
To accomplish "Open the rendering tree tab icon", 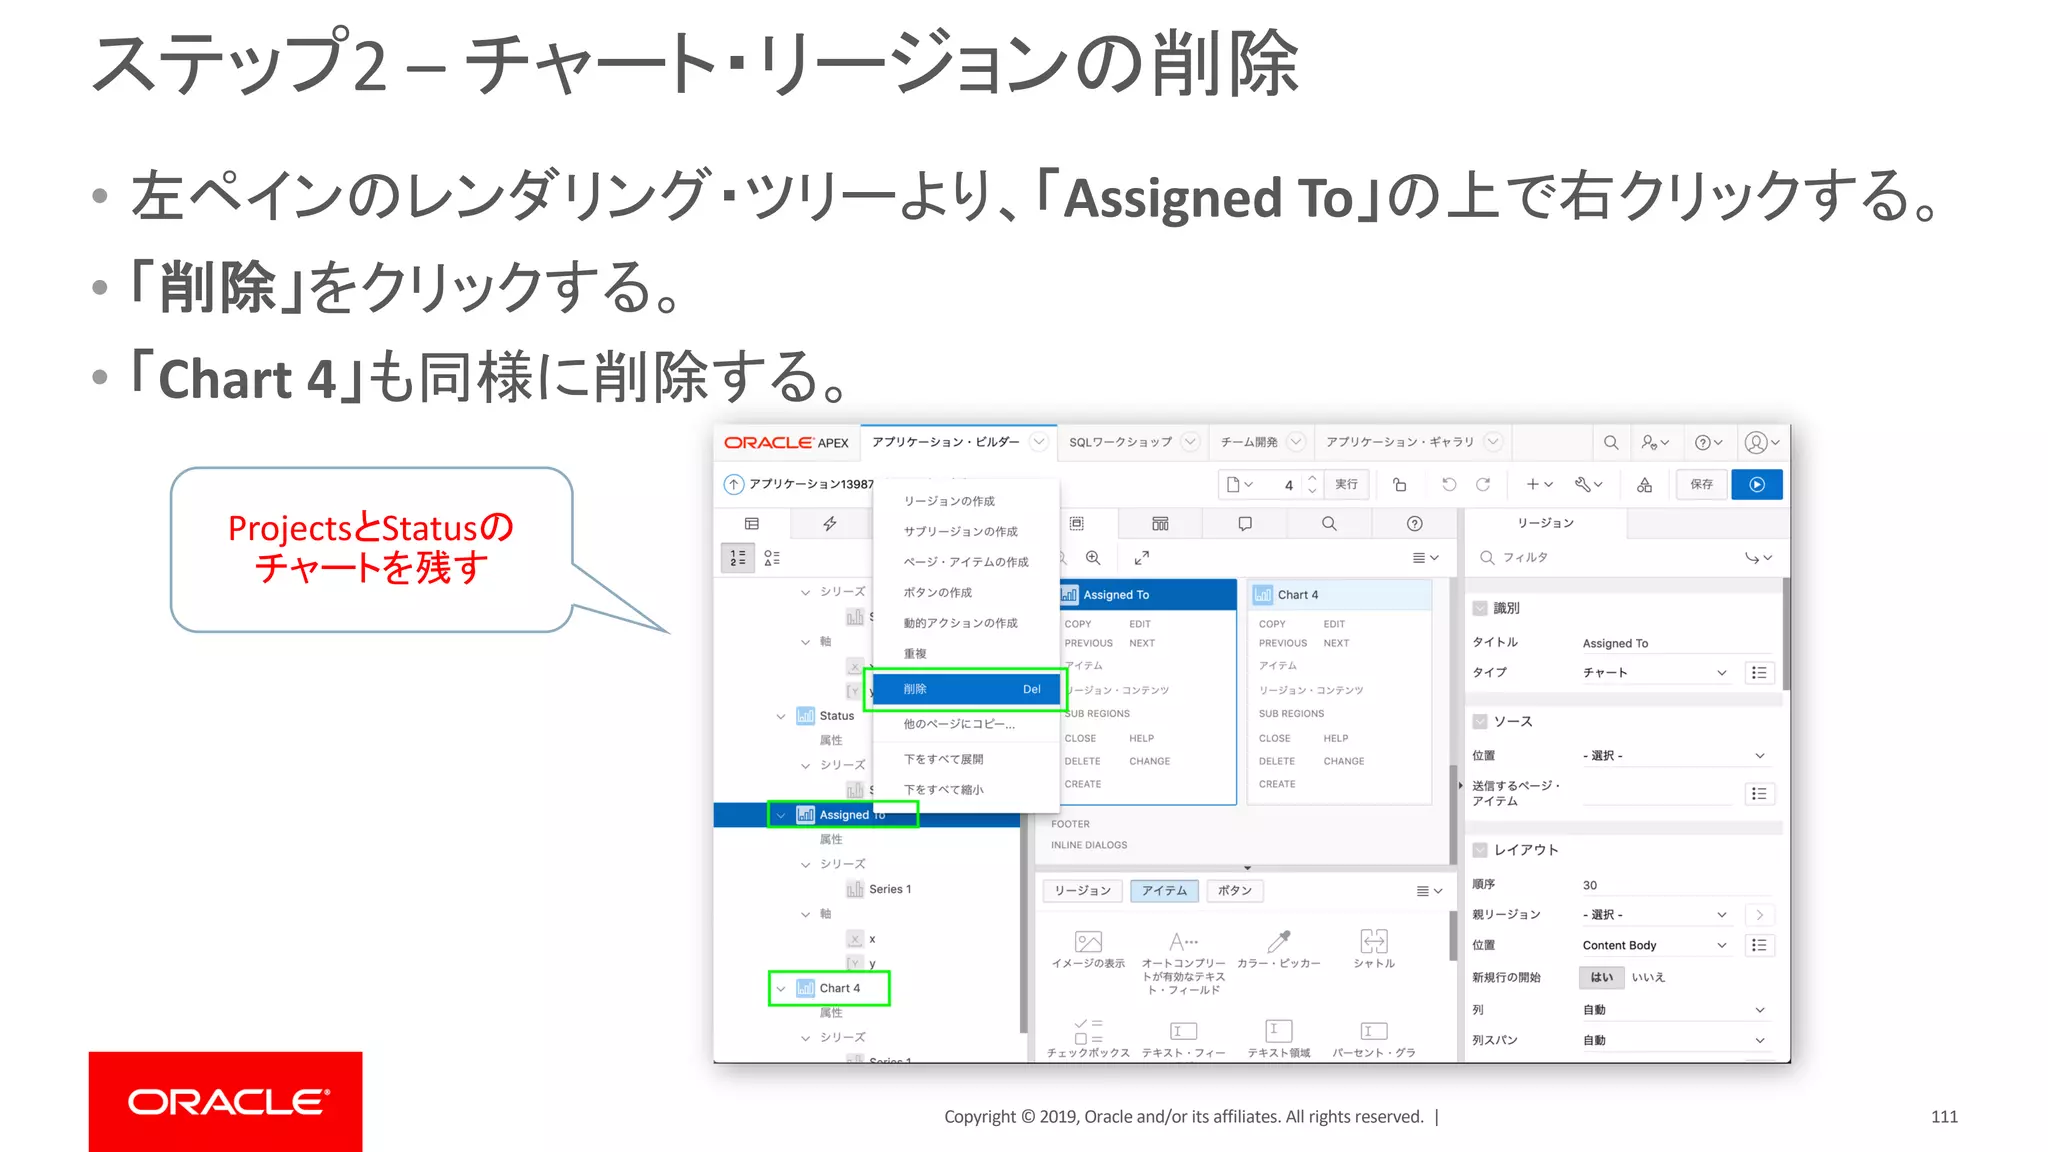I will coord(752,523).
